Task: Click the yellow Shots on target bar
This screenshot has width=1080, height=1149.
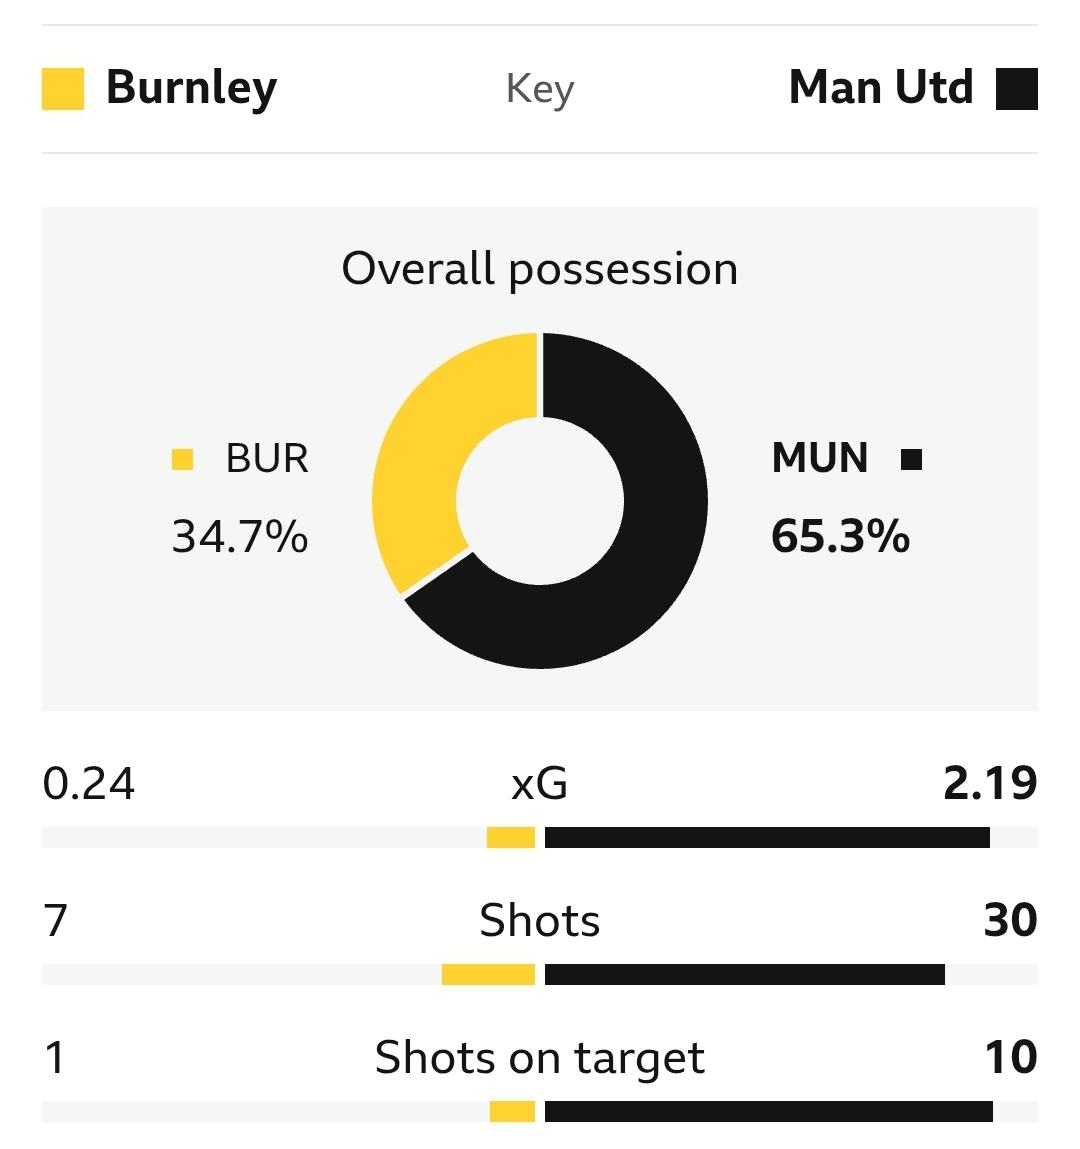Action: coord(512,1112)
